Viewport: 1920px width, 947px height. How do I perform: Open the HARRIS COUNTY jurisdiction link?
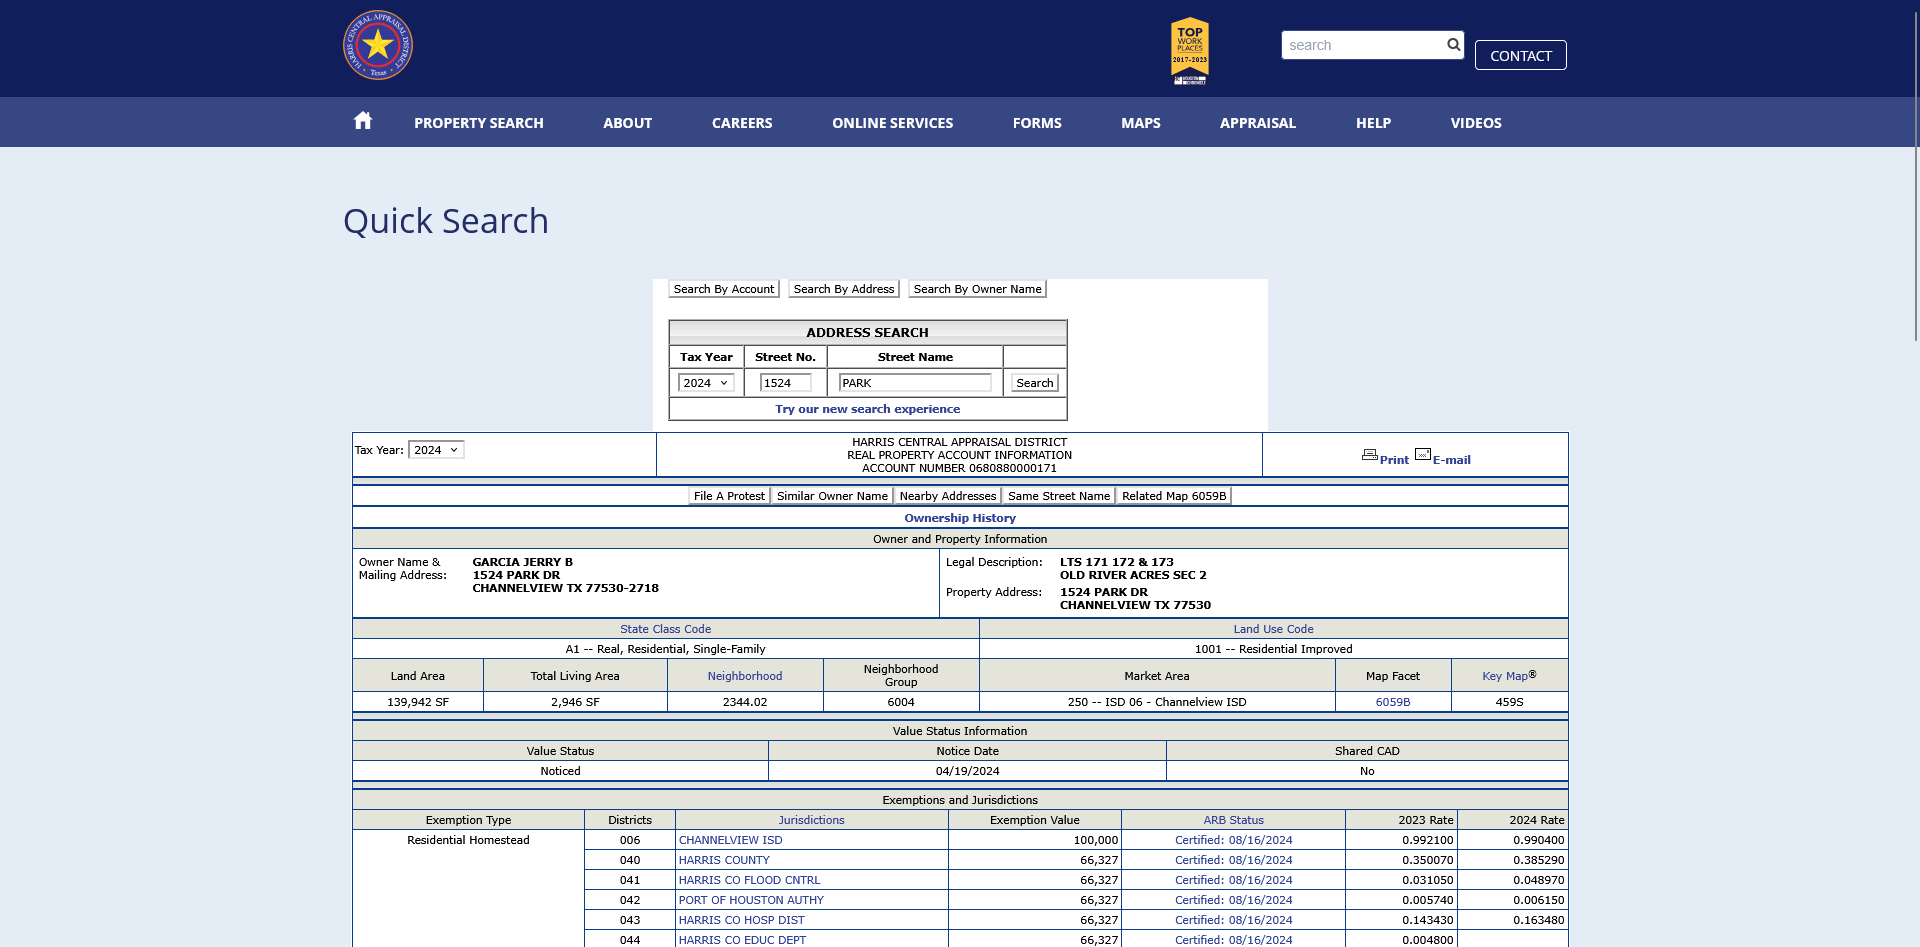[724, 860]
